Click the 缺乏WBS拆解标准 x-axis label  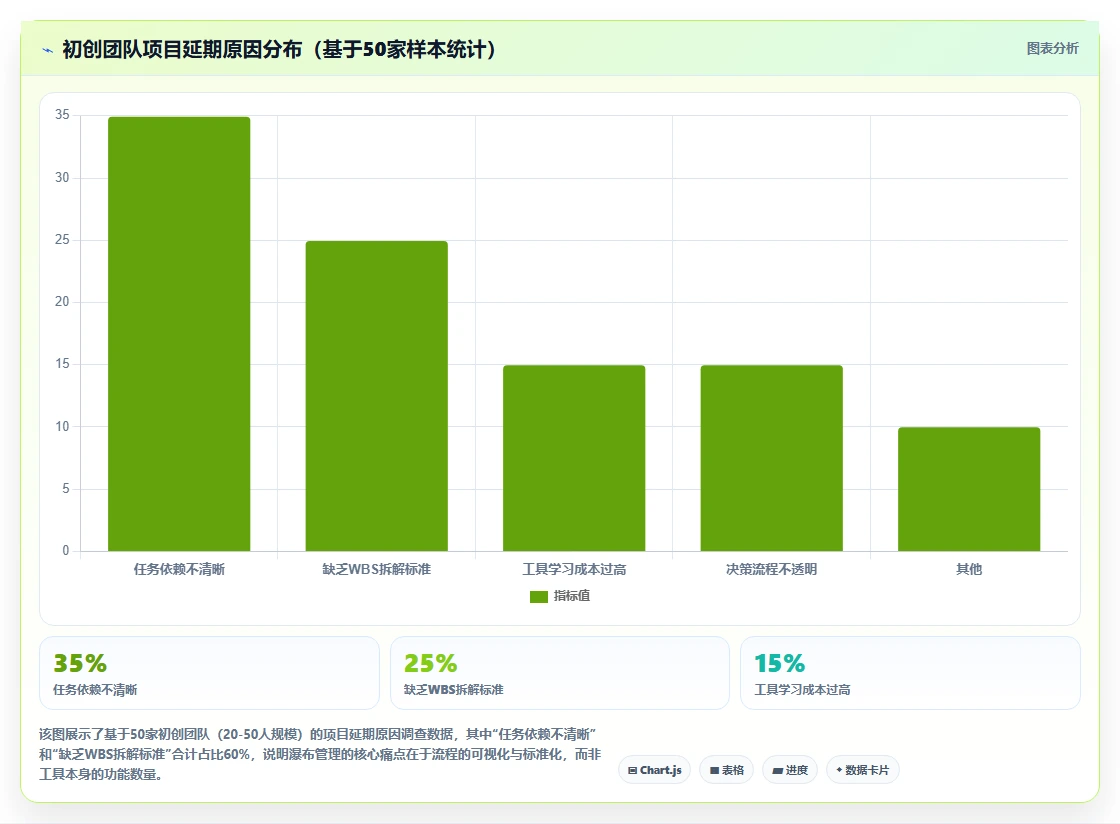[x=376, y=569]
